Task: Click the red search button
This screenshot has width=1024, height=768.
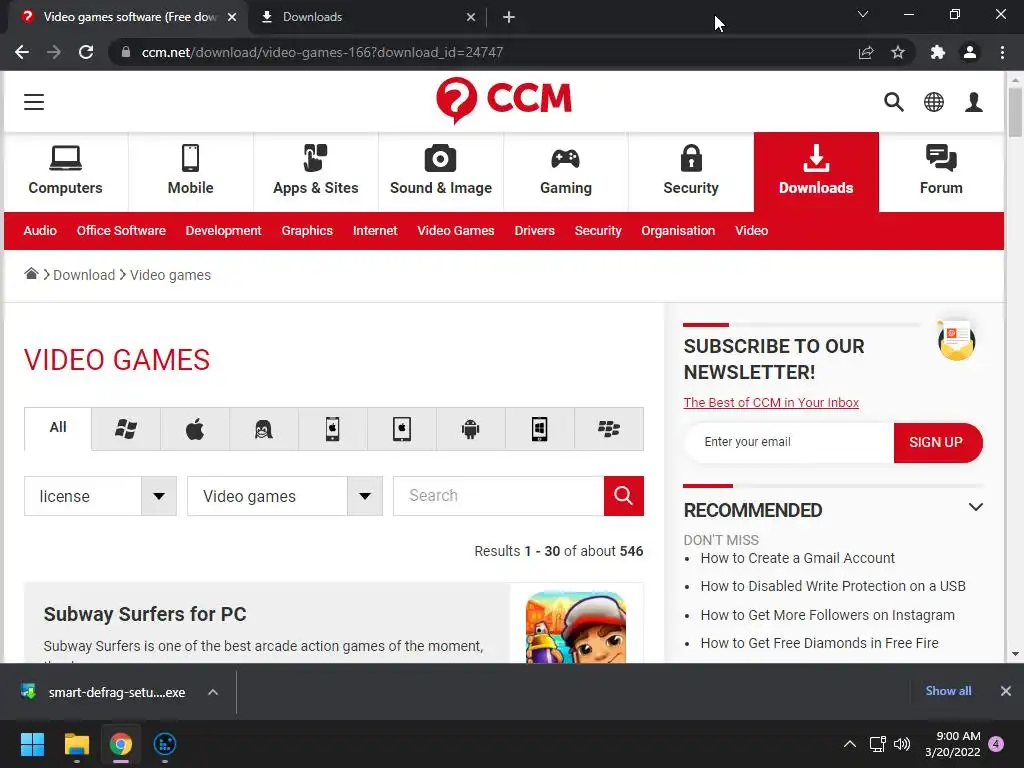Action: (x=624, y=496)
